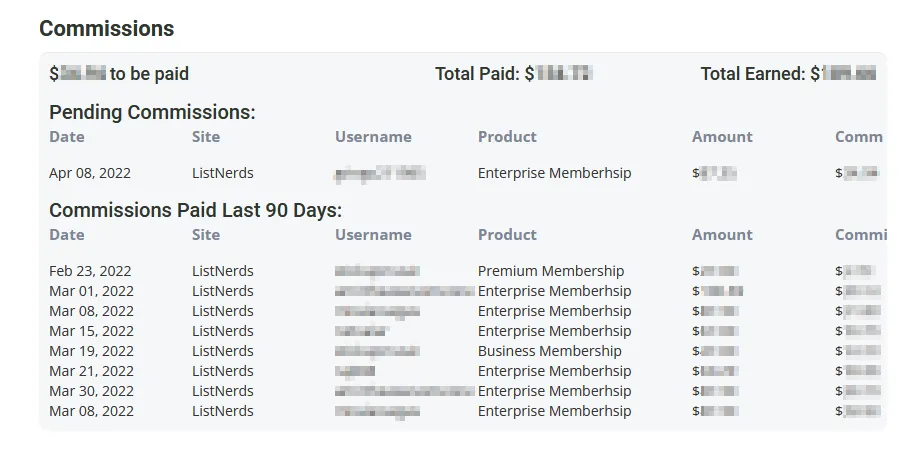Select the Pending Commissions section title
915x466 pixels.
click(x=152, y=112)
